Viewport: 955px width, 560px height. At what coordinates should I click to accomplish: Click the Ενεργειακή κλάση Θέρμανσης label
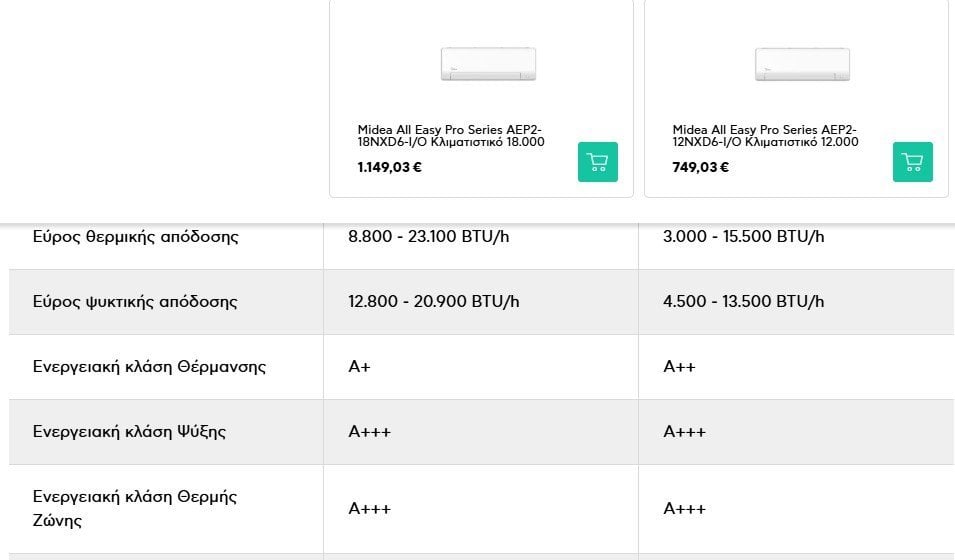point(149,367)
